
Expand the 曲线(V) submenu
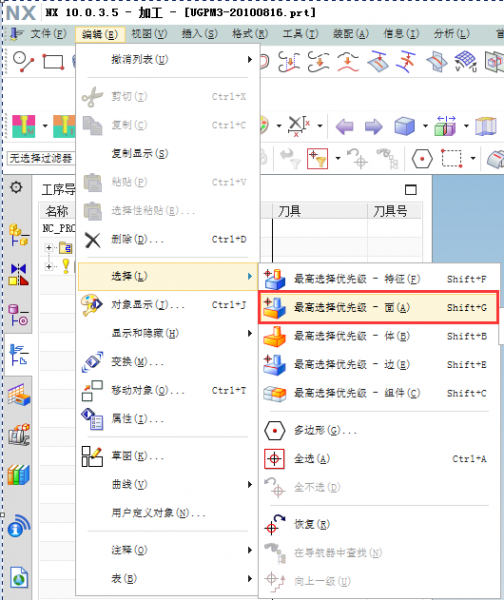coord(168,484)
